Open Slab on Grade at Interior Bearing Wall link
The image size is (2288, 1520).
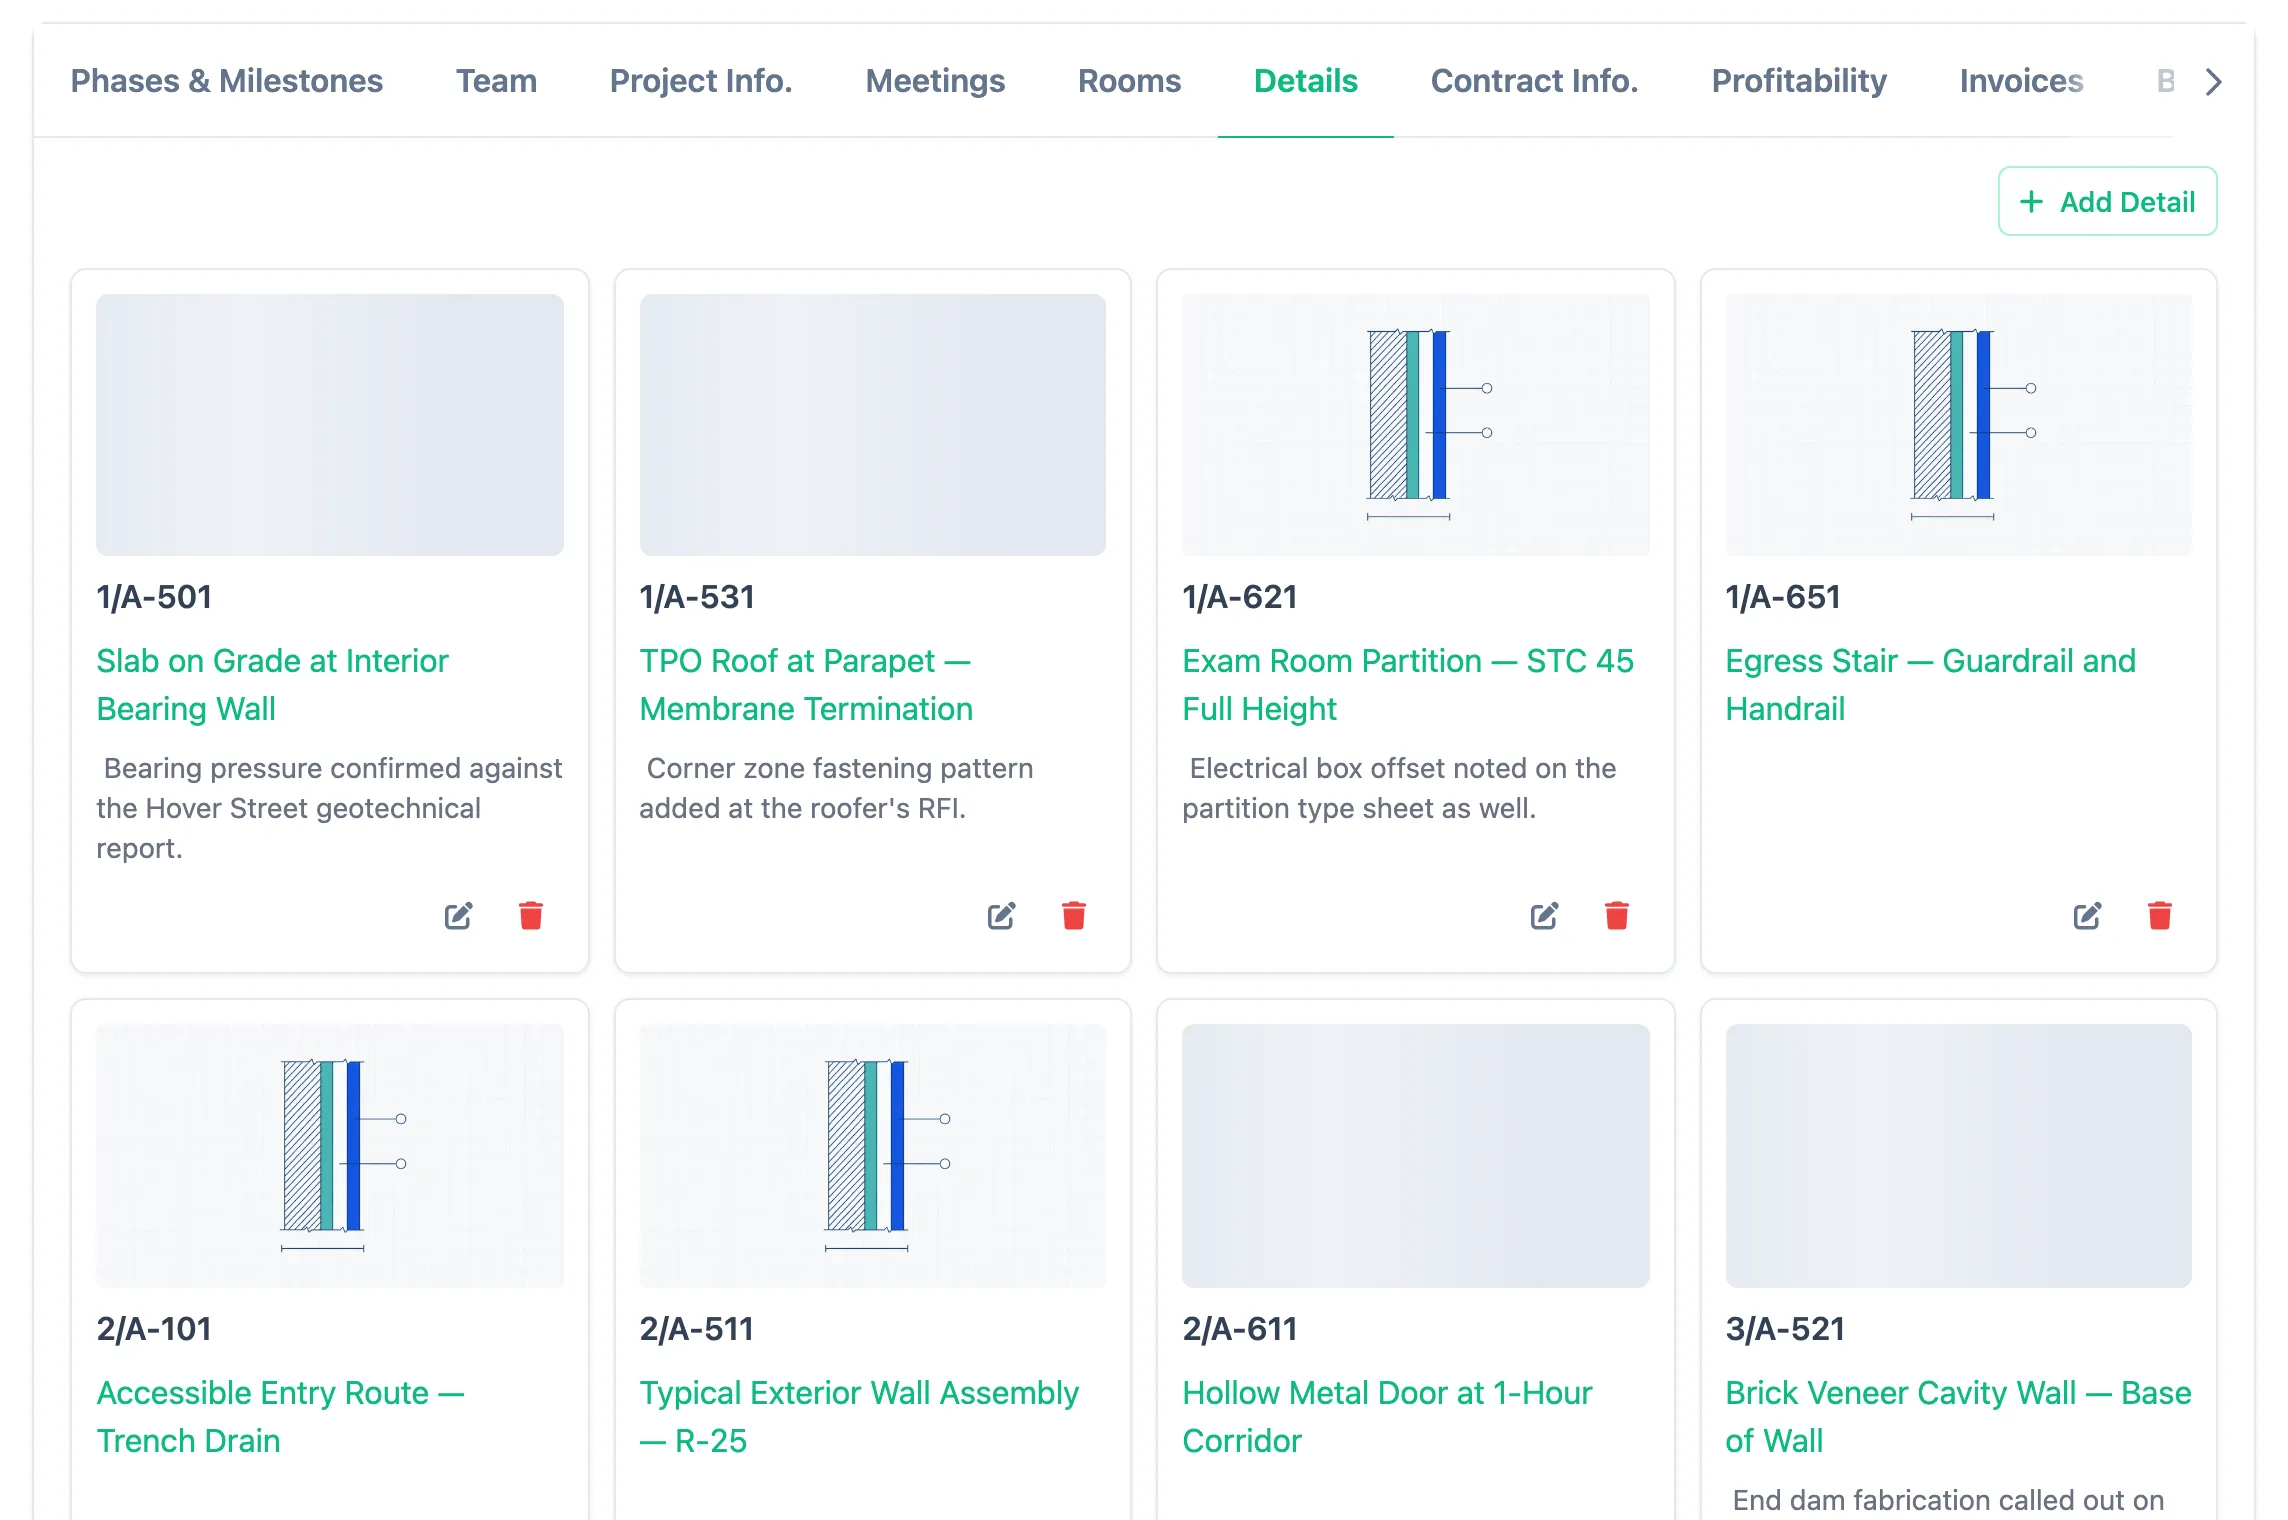272,685
